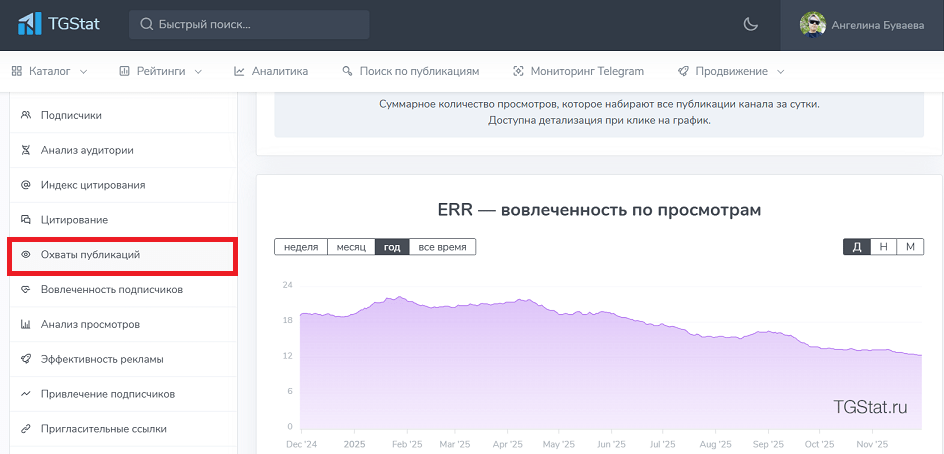Open Мониторинг Telegram menu item
944x454 pixels.
pyautogui.click(x=578, y=71)
